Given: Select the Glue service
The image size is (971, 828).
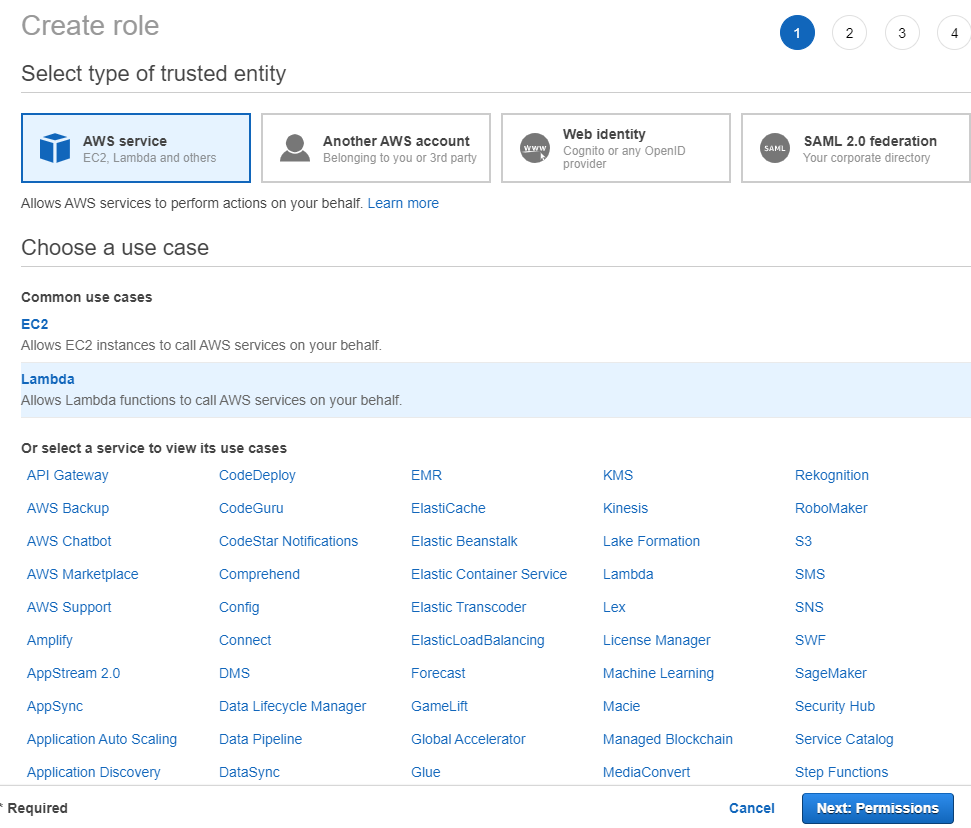Looking at the screenshot, I should tap(426, 772).
